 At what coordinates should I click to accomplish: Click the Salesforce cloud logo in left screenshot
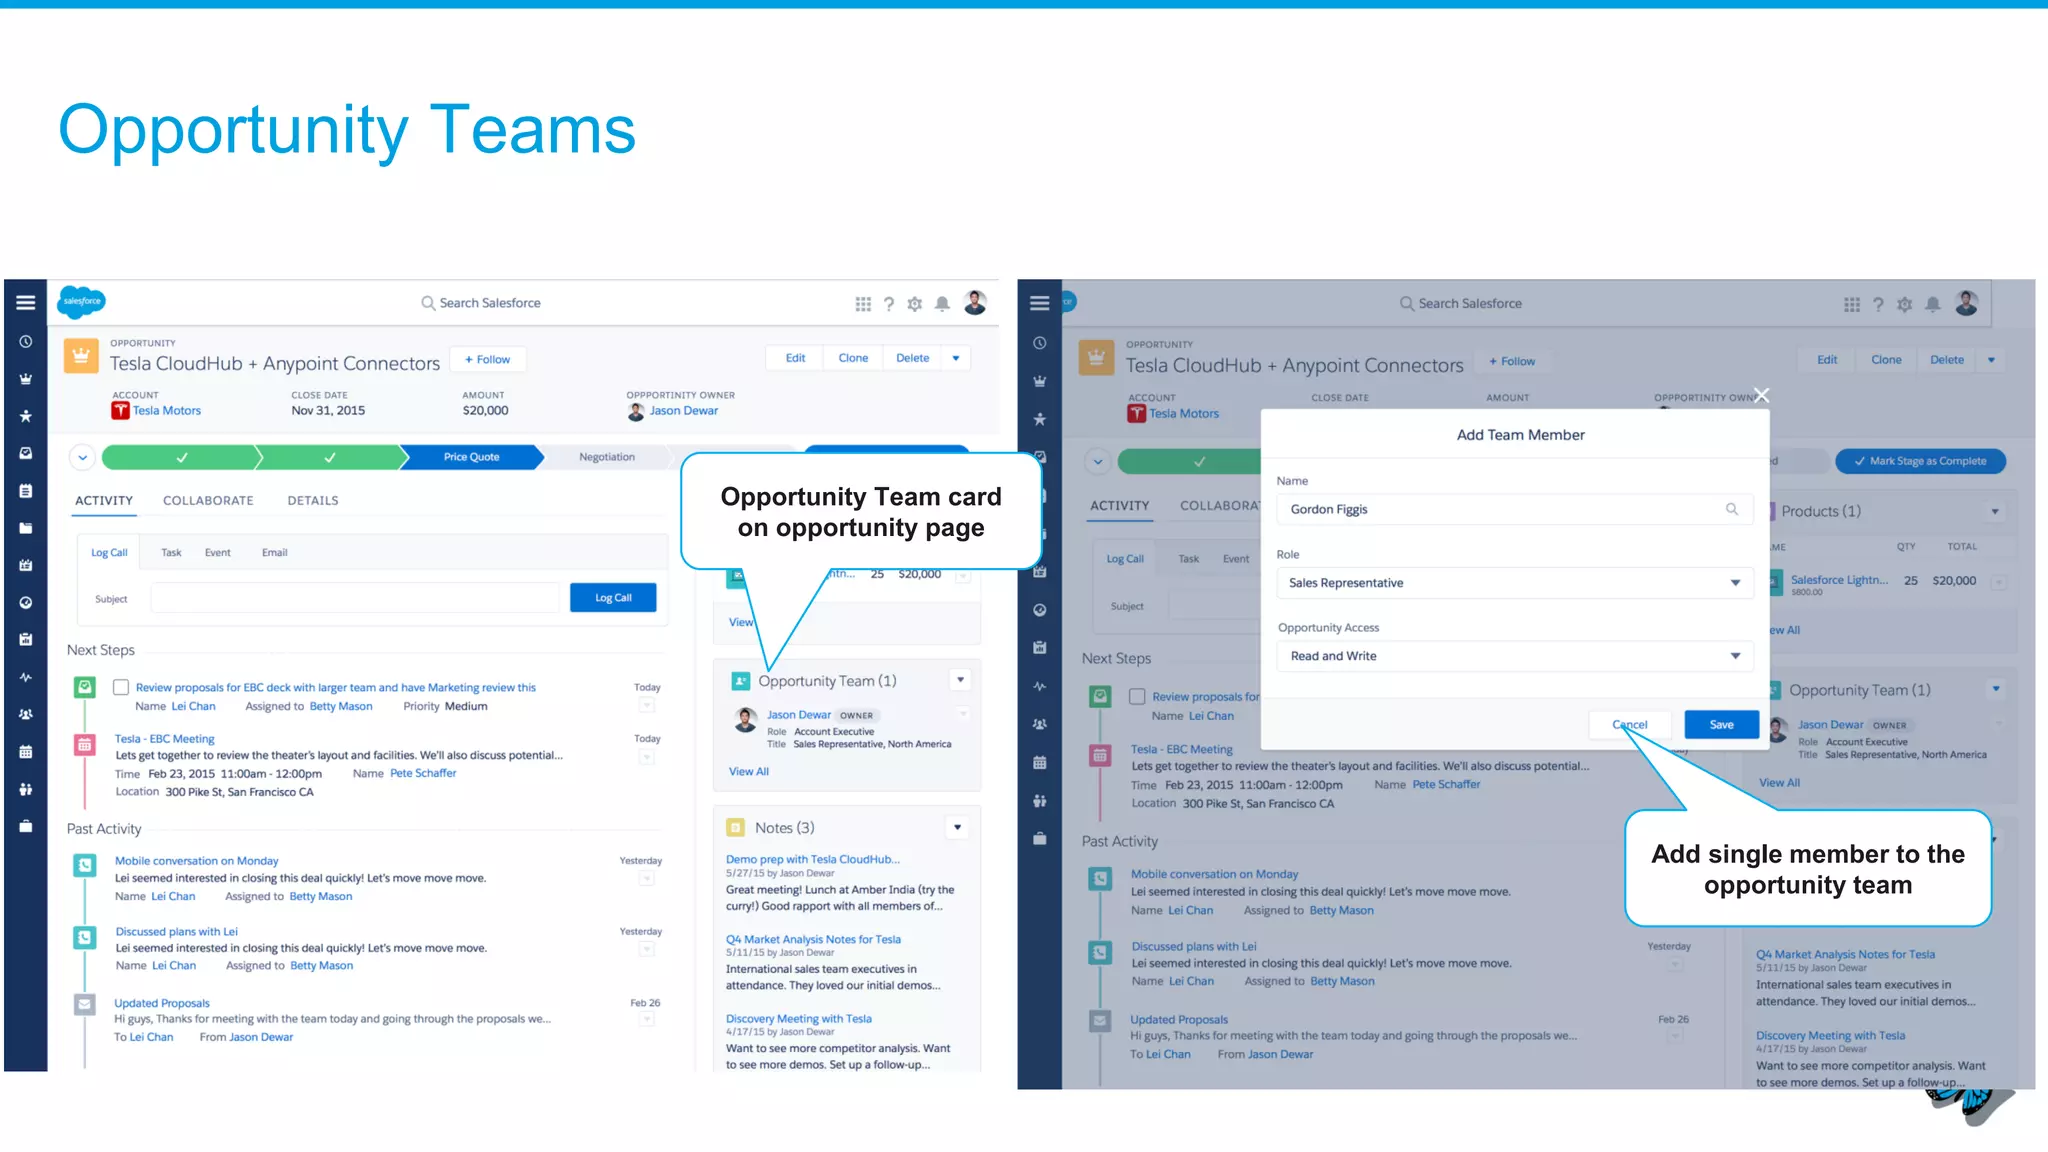point(82,301)
